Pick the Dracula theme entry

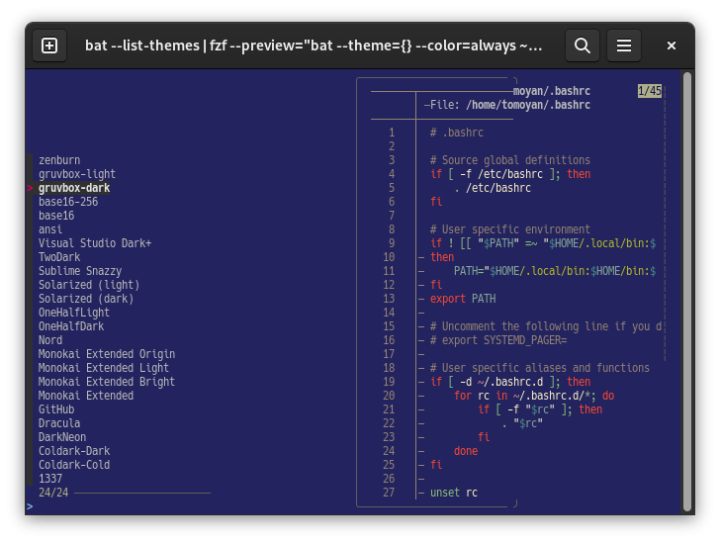click(x=59, y=423)
